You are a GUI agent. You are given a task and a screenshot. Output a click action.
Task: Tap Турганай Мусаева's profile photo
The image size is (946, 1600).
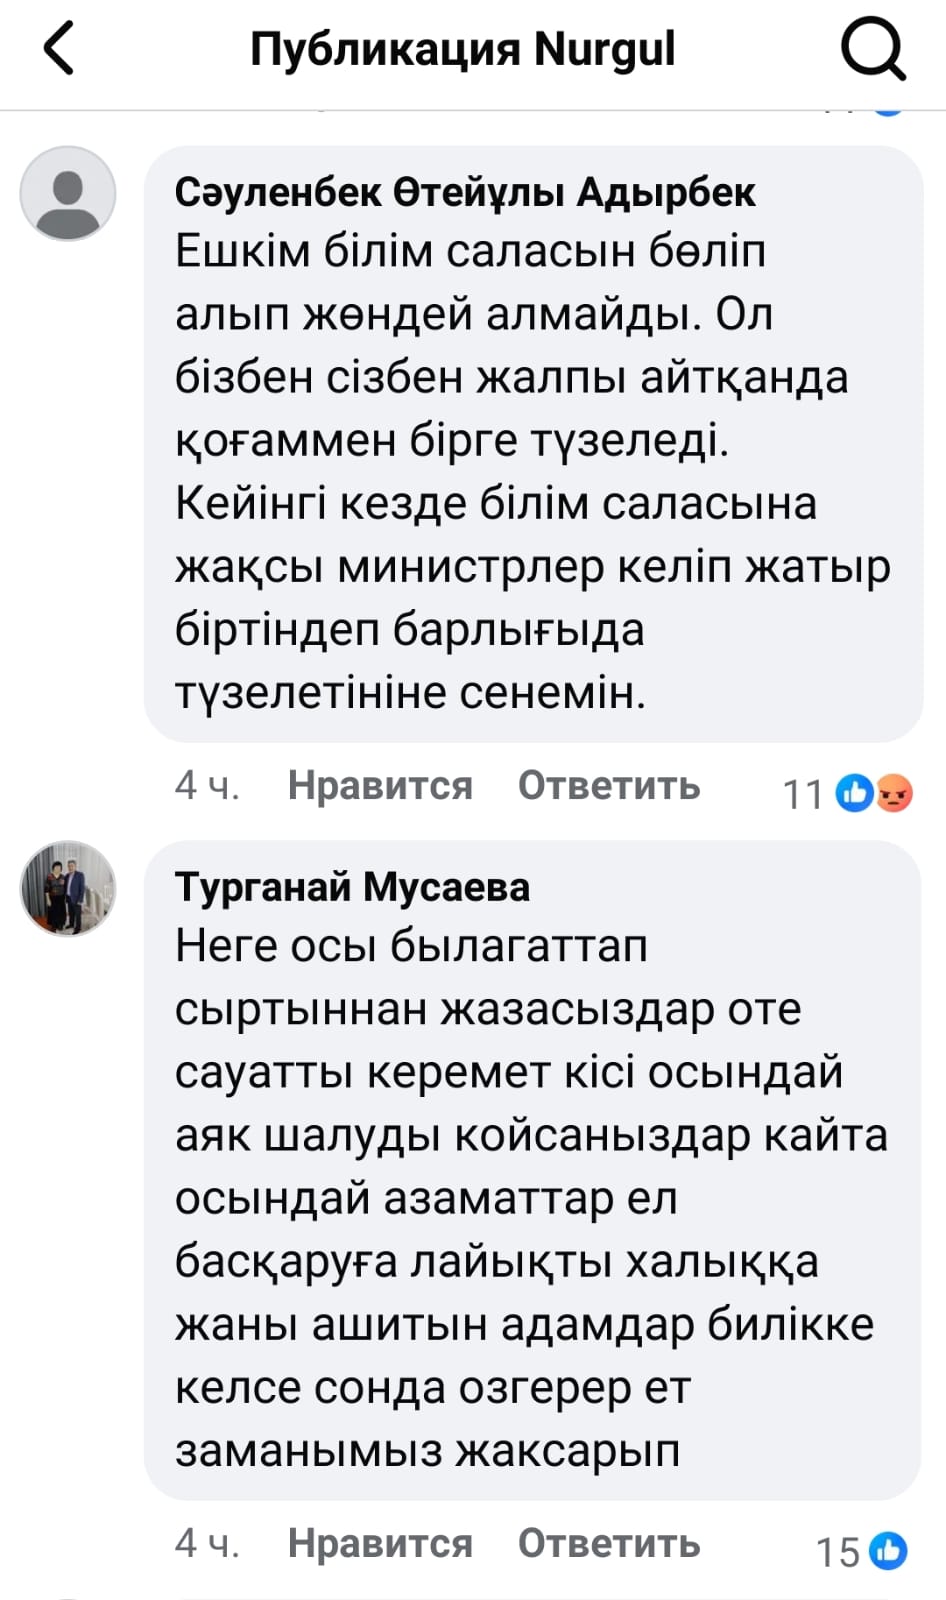[x=68, y=888]
